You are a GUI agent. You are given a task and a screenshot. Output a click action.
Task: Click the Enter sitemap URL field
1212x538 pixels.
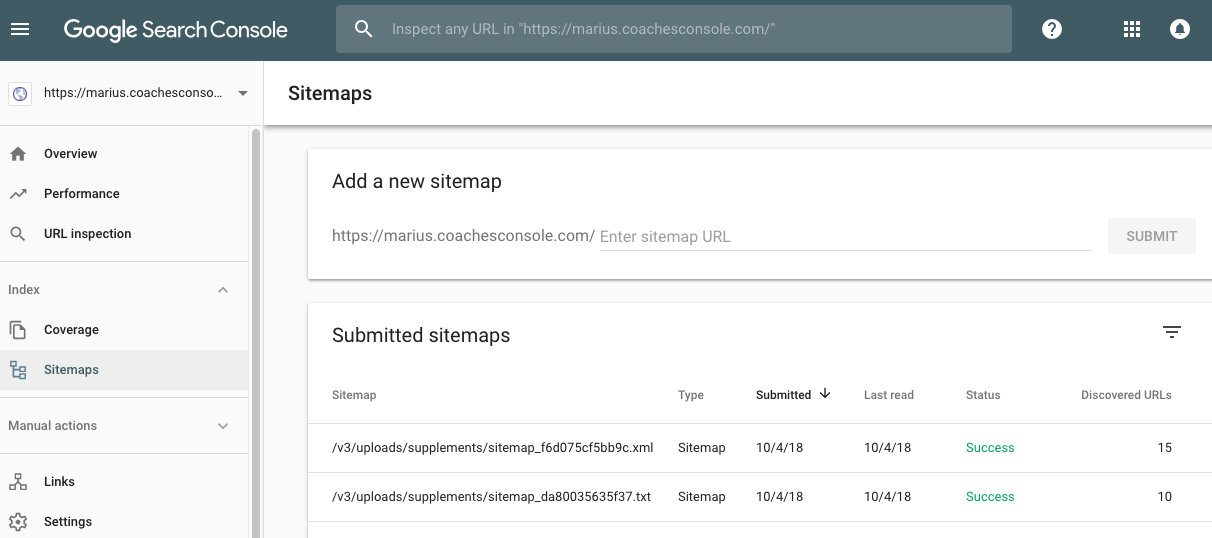click(844, 237)
